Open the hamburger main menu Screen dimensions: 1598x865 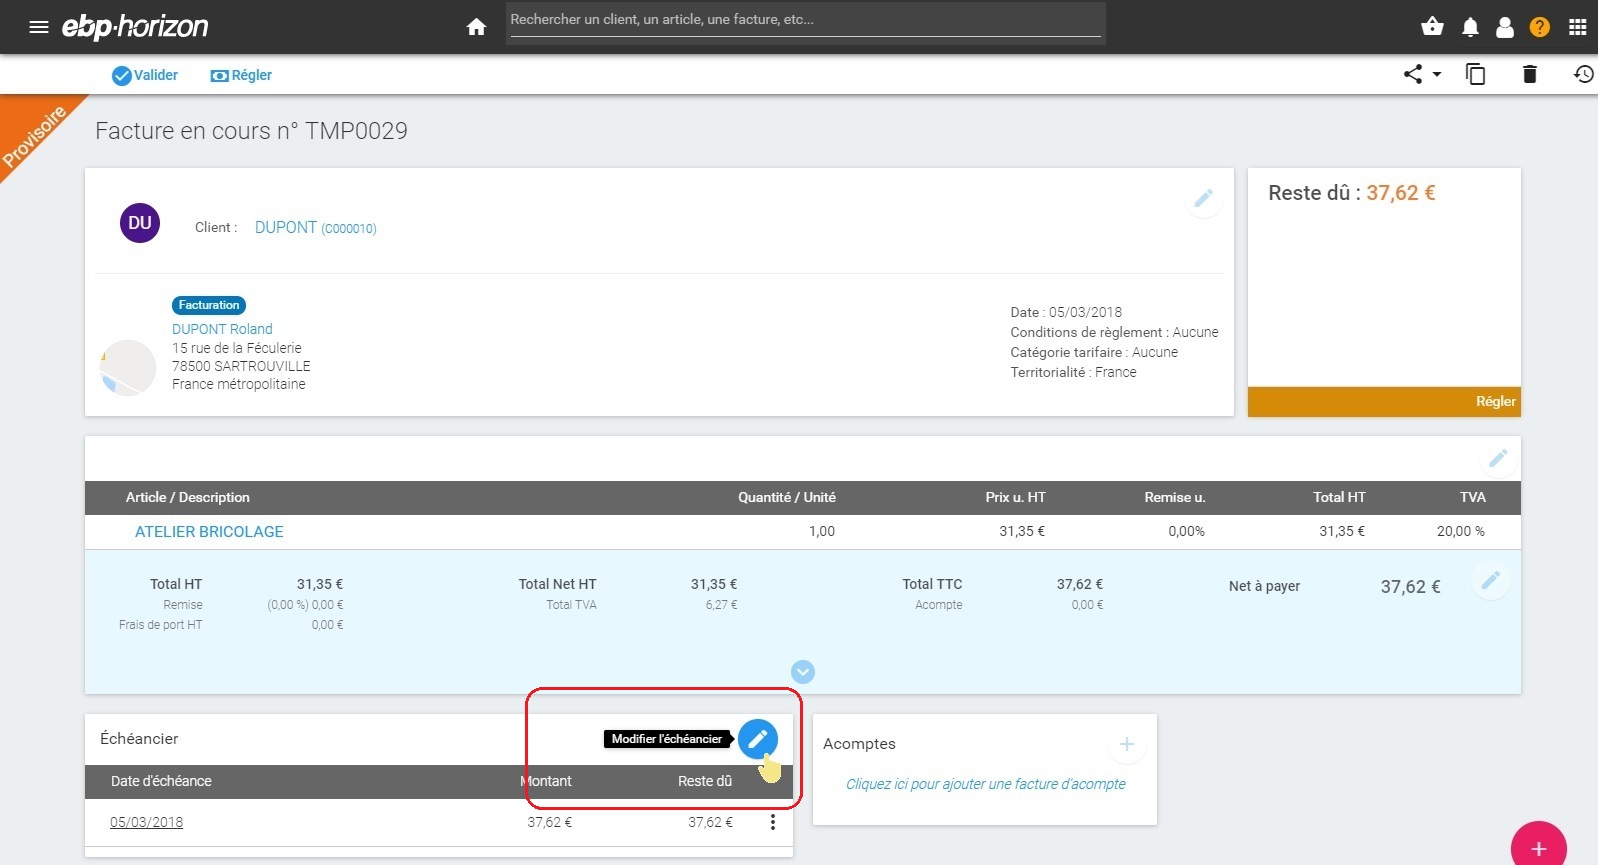pyautogui.click(x=39, y=27)
